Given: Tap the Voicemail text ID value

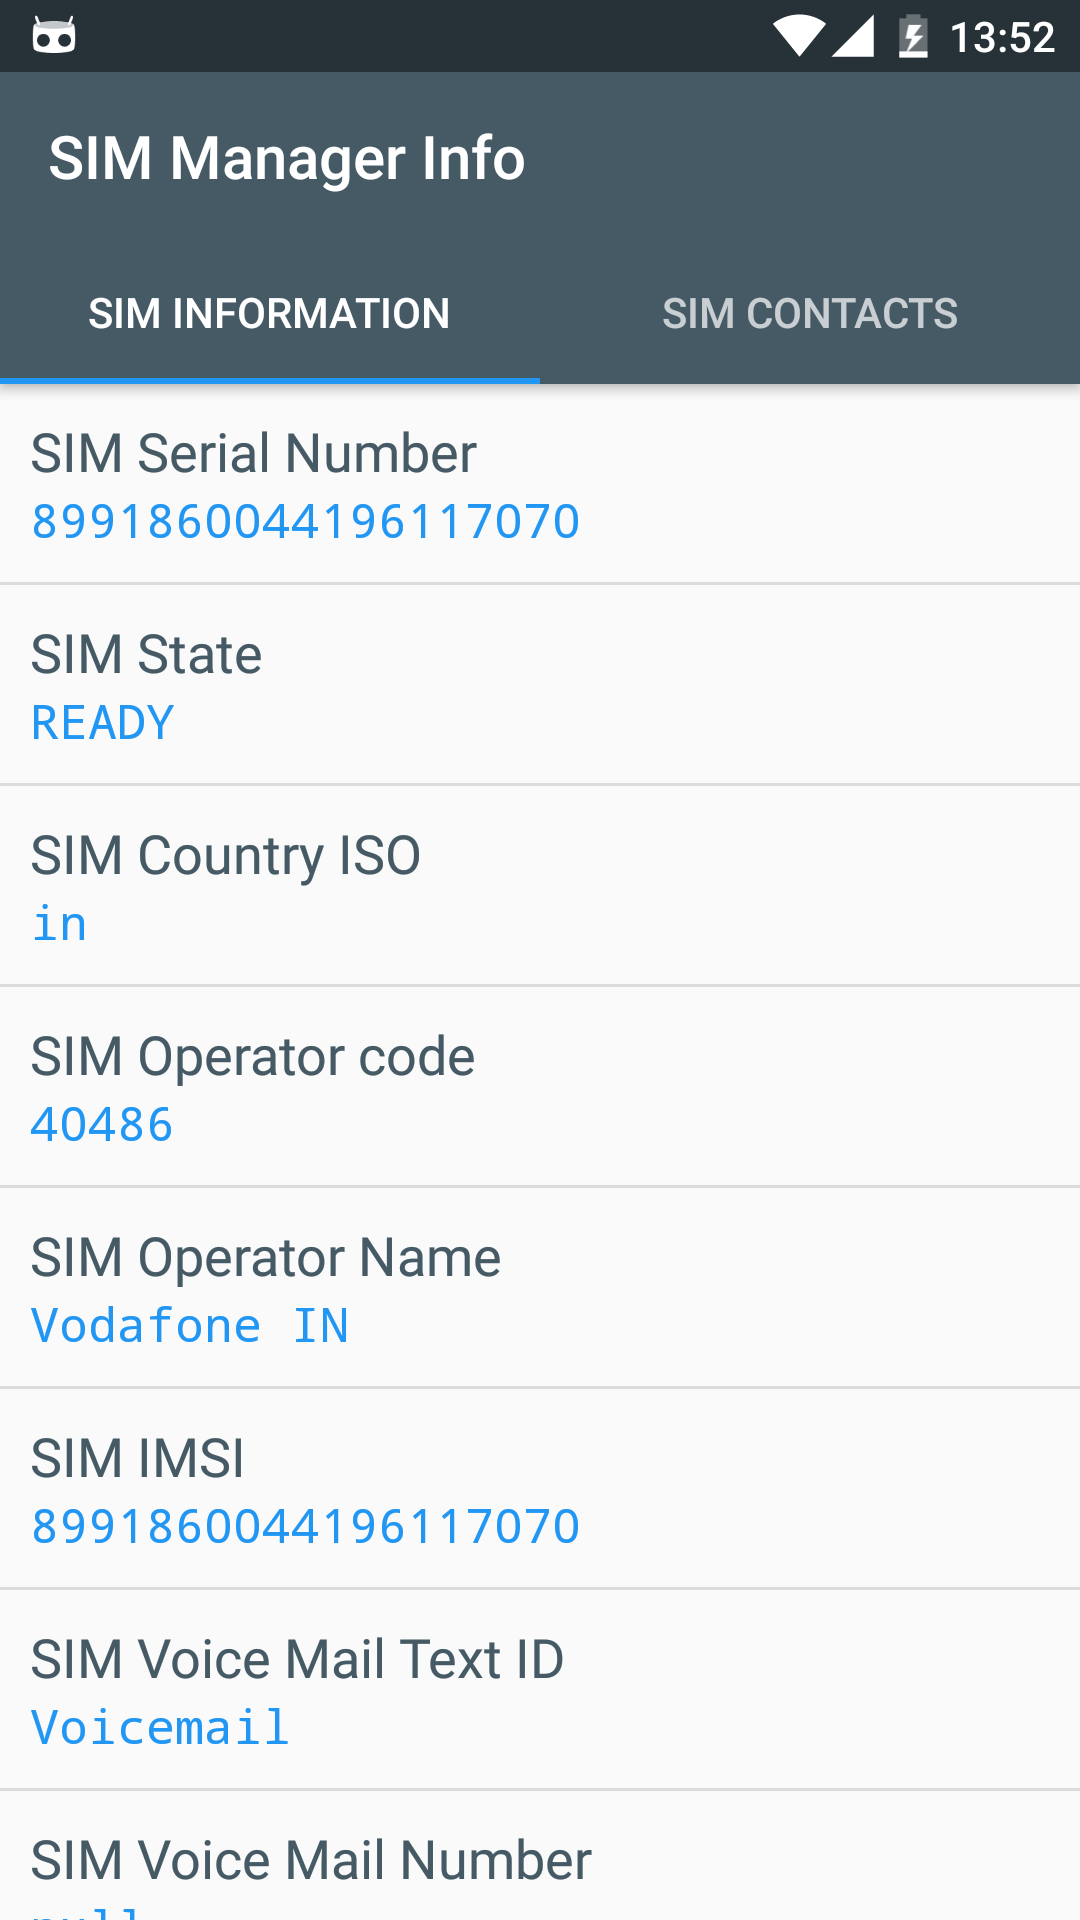Looking at the screenshot, I should (160, 1728).
